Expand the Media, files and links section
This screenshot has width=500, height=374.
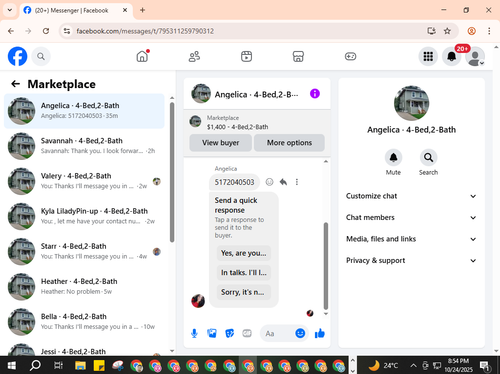[x=411, y=239]
